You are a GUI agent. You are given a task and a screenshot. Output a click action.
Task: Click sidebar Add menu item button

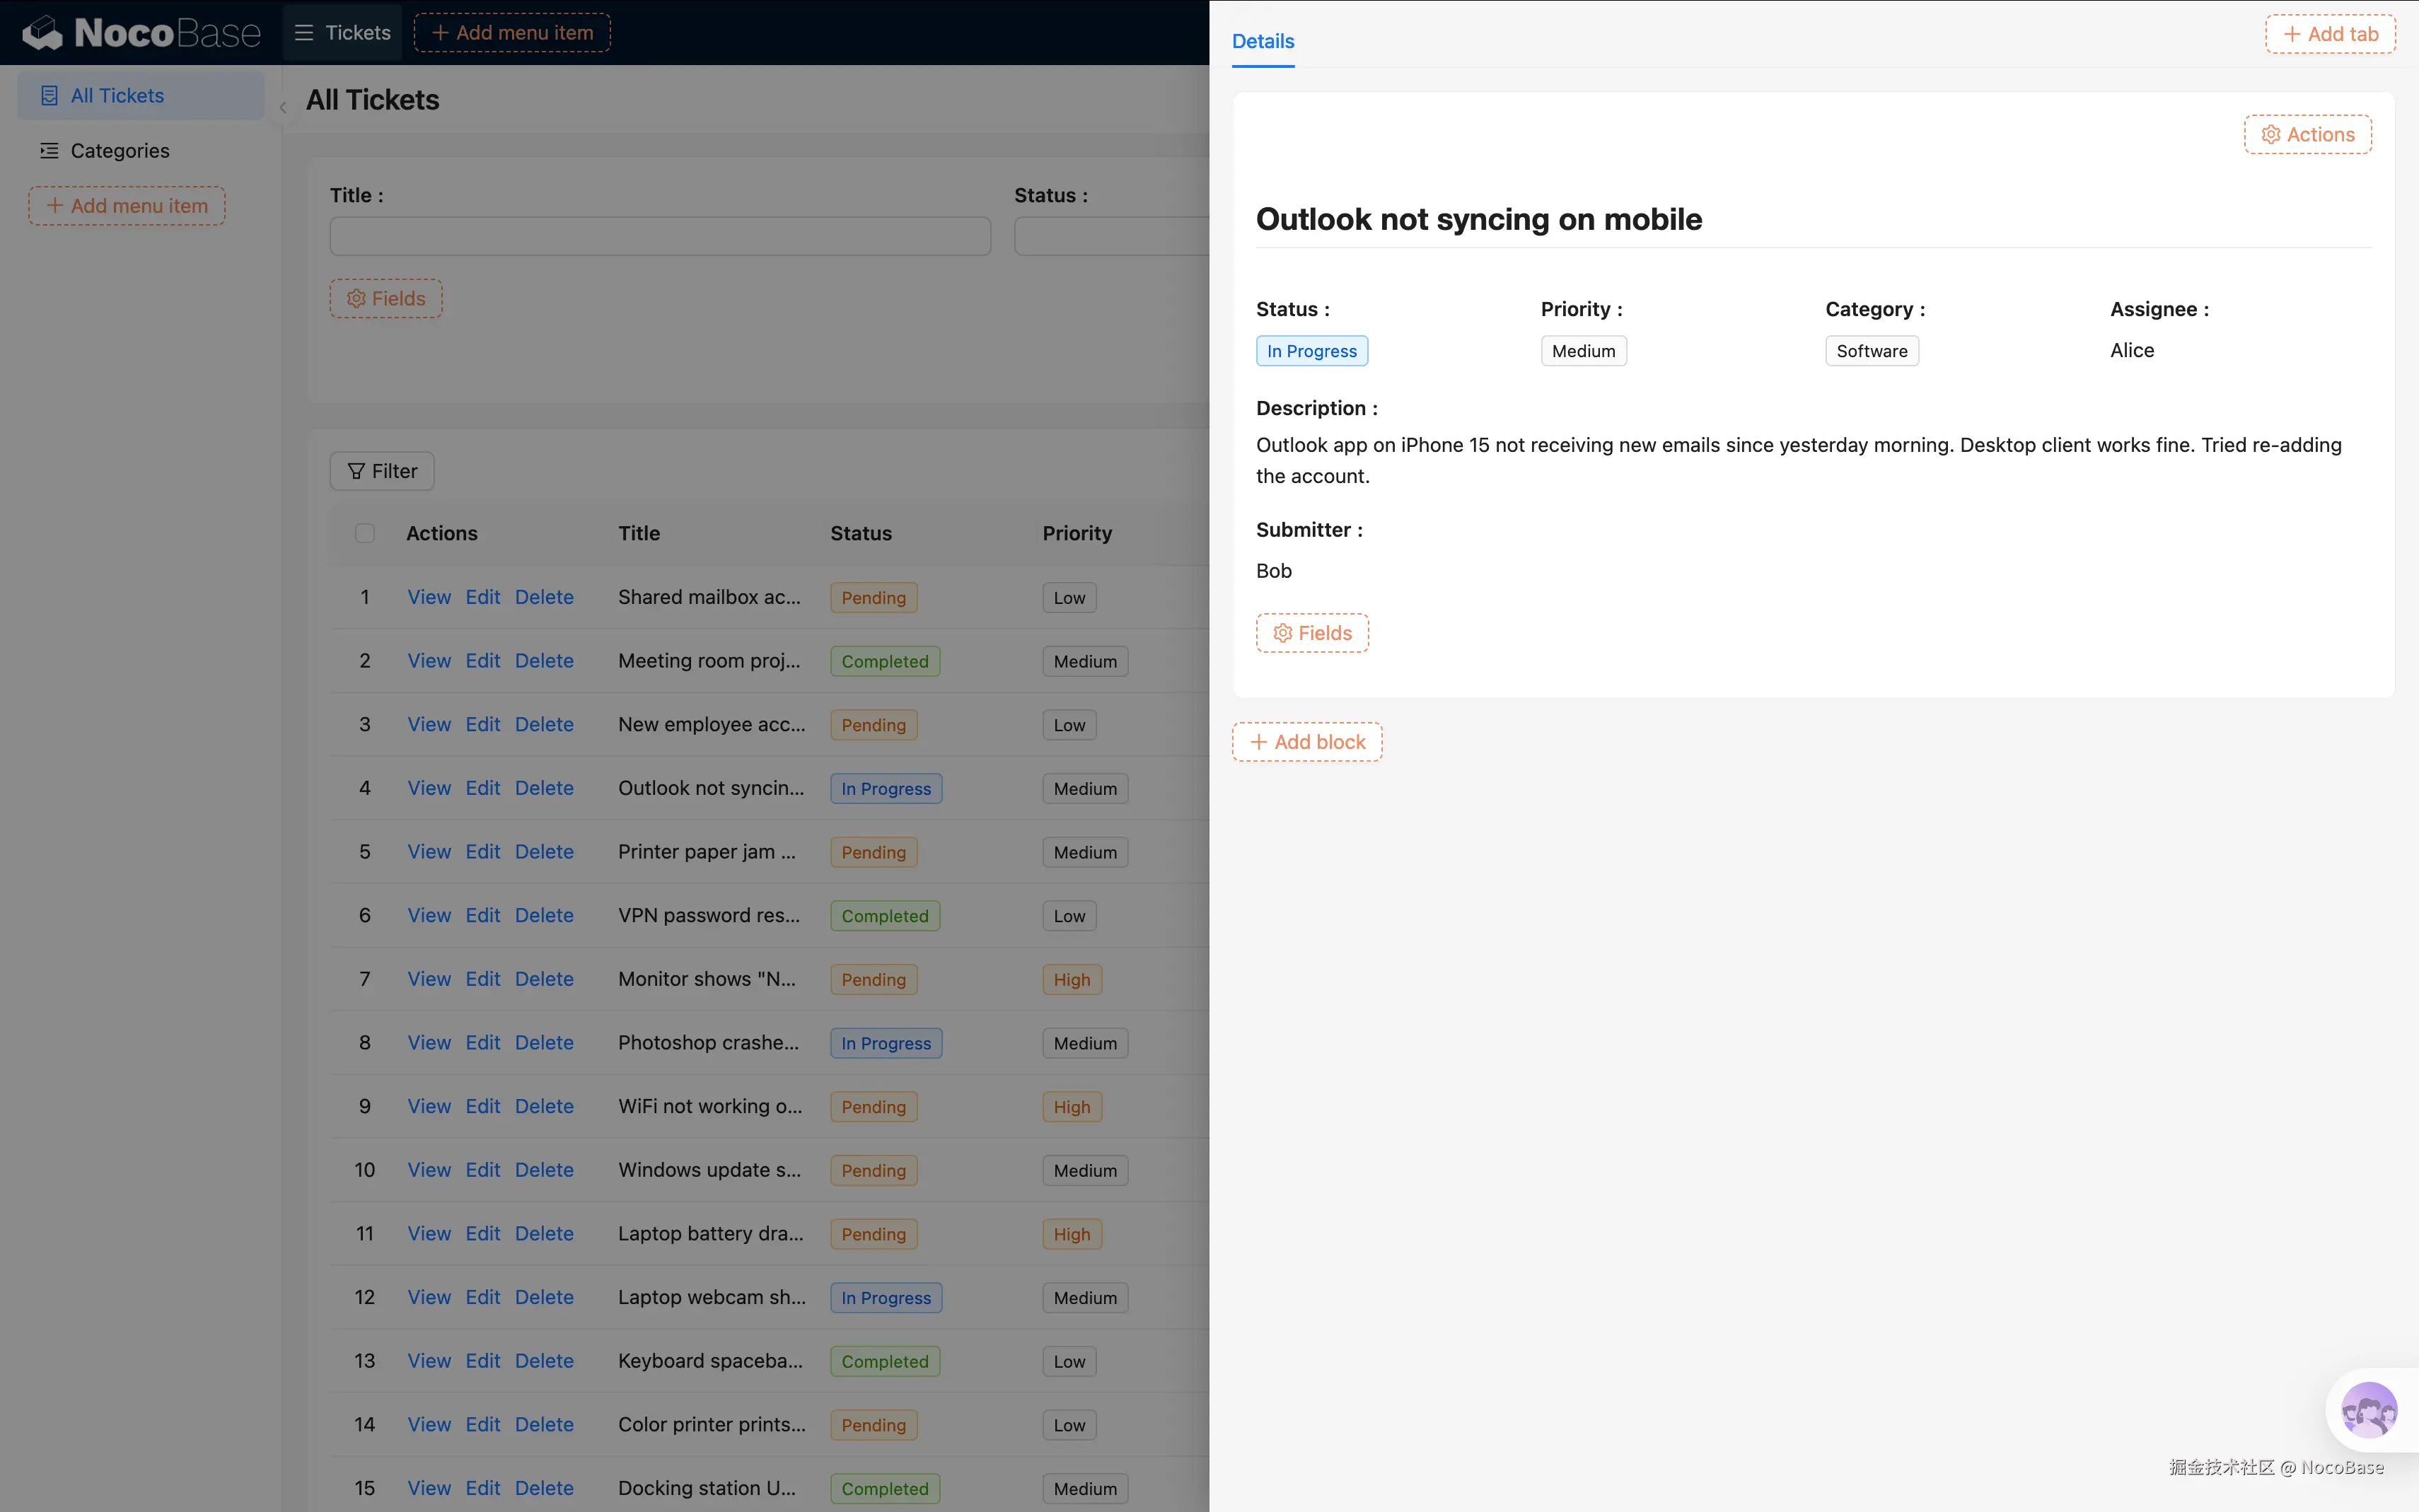(x=127, y=206)
